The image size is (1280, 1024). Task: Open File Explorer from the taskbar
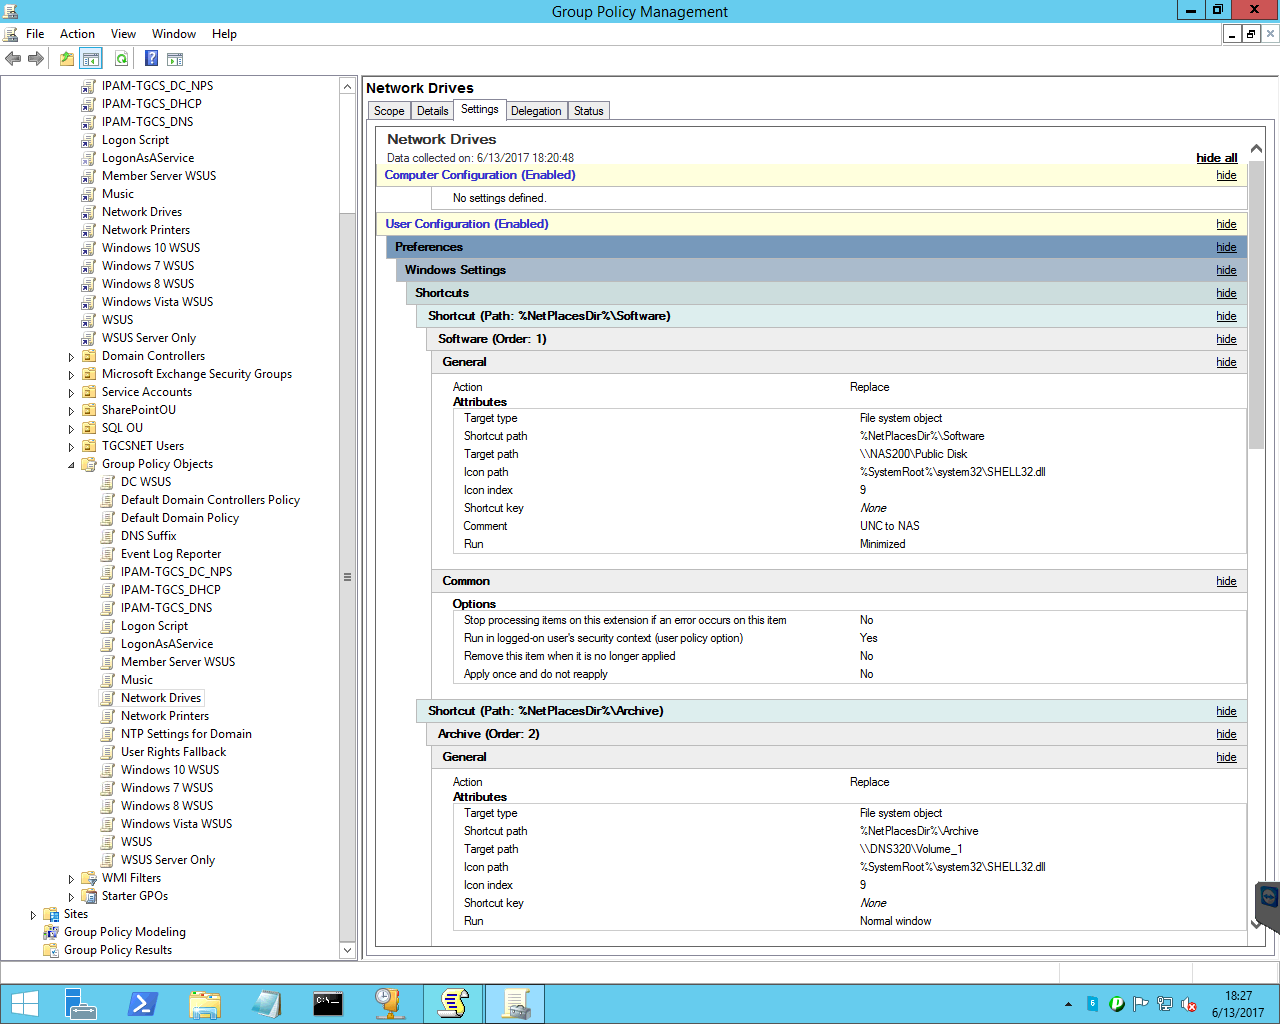pos(204,1003)
